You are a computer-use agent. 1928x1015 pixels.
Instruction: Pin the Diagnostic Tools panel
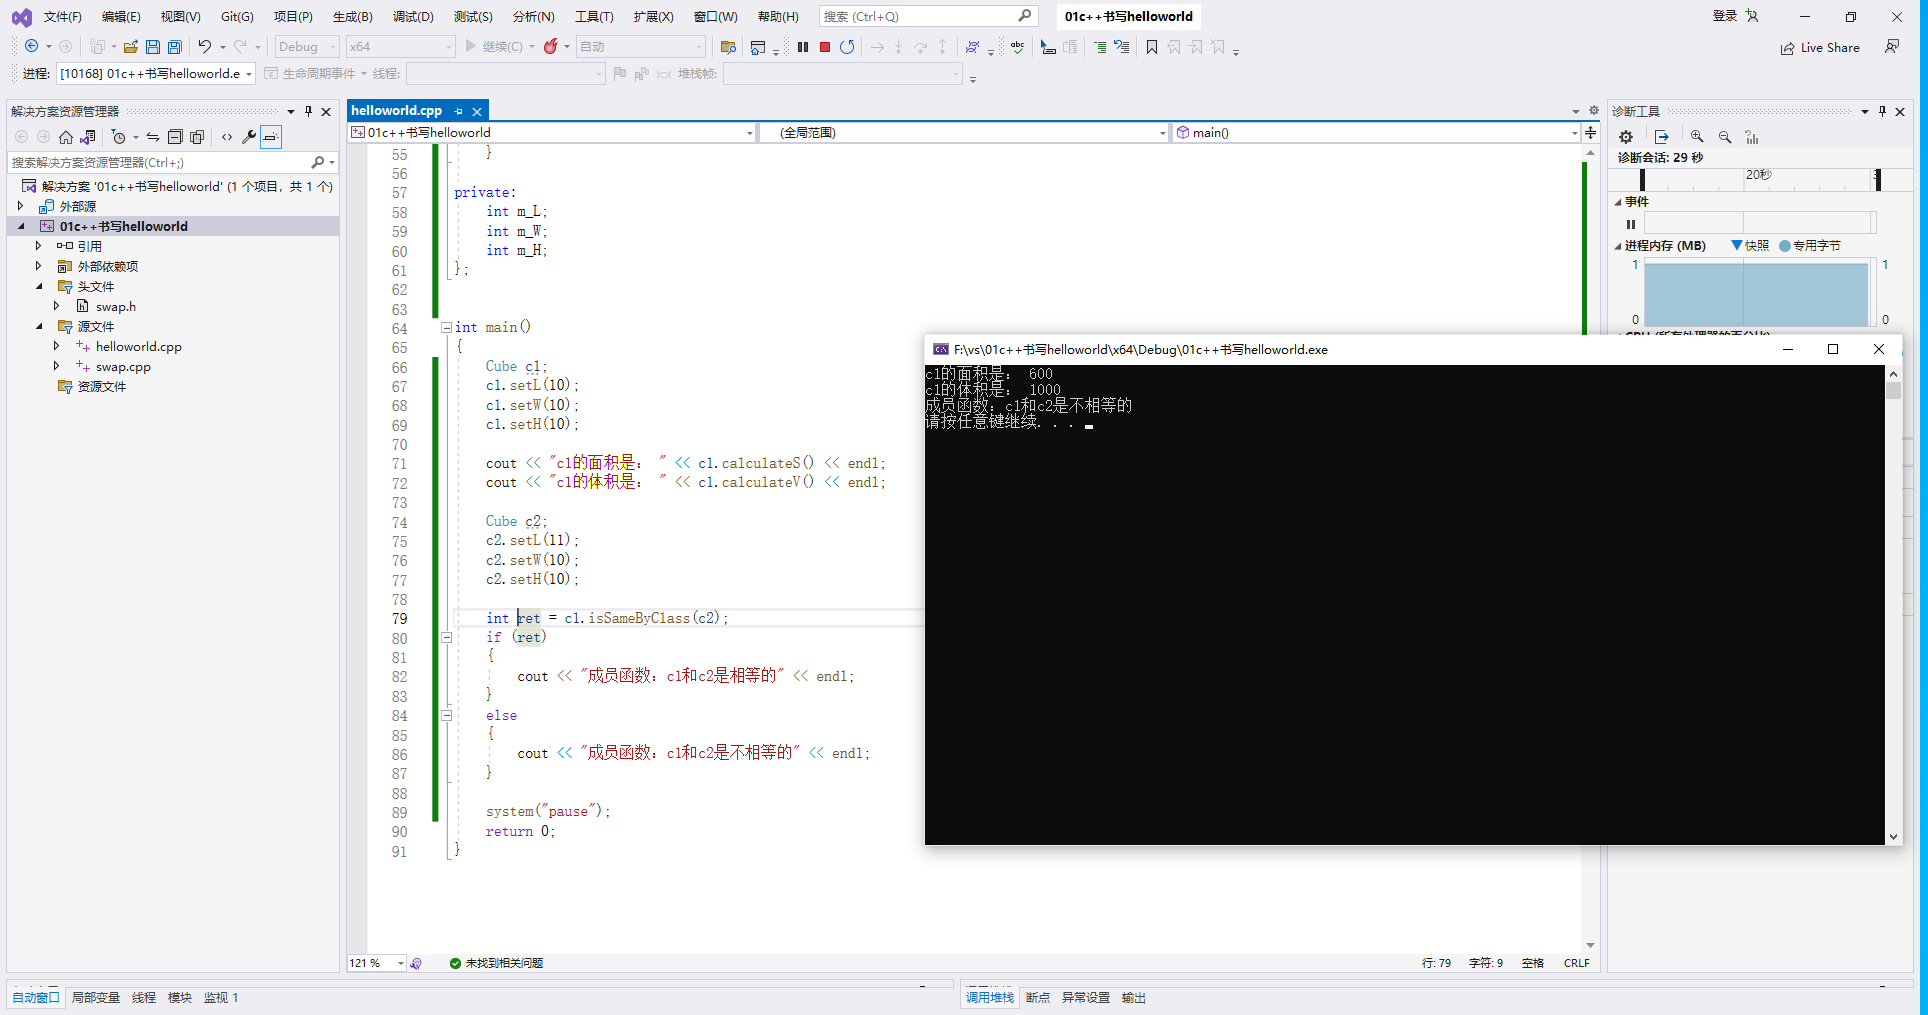point(1882,111)
